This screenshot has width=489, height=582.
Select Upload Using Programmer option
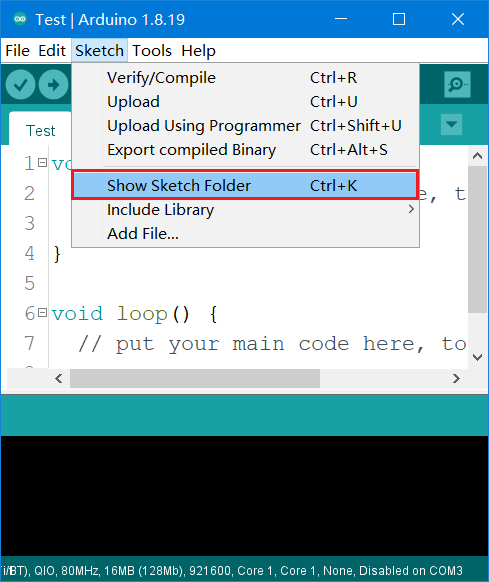pyautogui.click(x=245, y=126)
